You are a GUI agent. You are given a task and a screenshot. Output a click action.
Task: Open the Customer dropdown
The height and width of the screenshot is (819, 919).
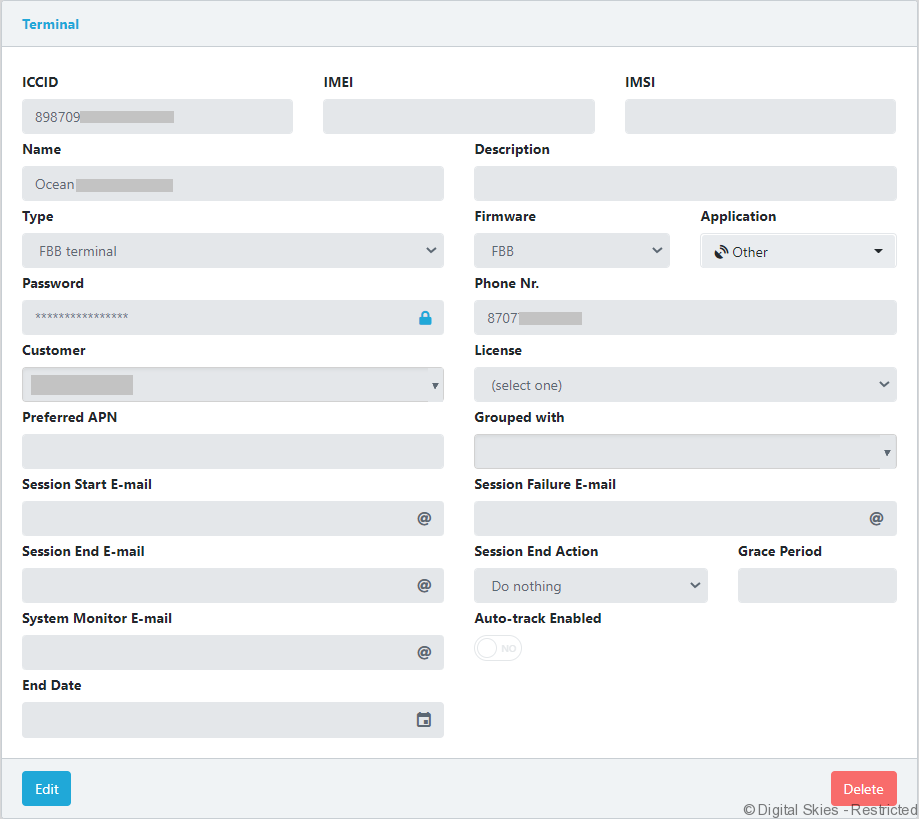point(232,385)
